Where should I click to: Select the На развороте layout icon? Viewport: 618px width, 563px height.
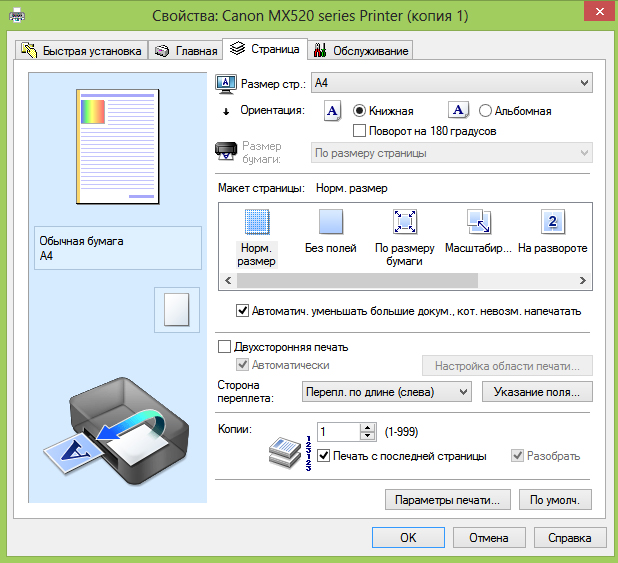click(x=552, y=222)
